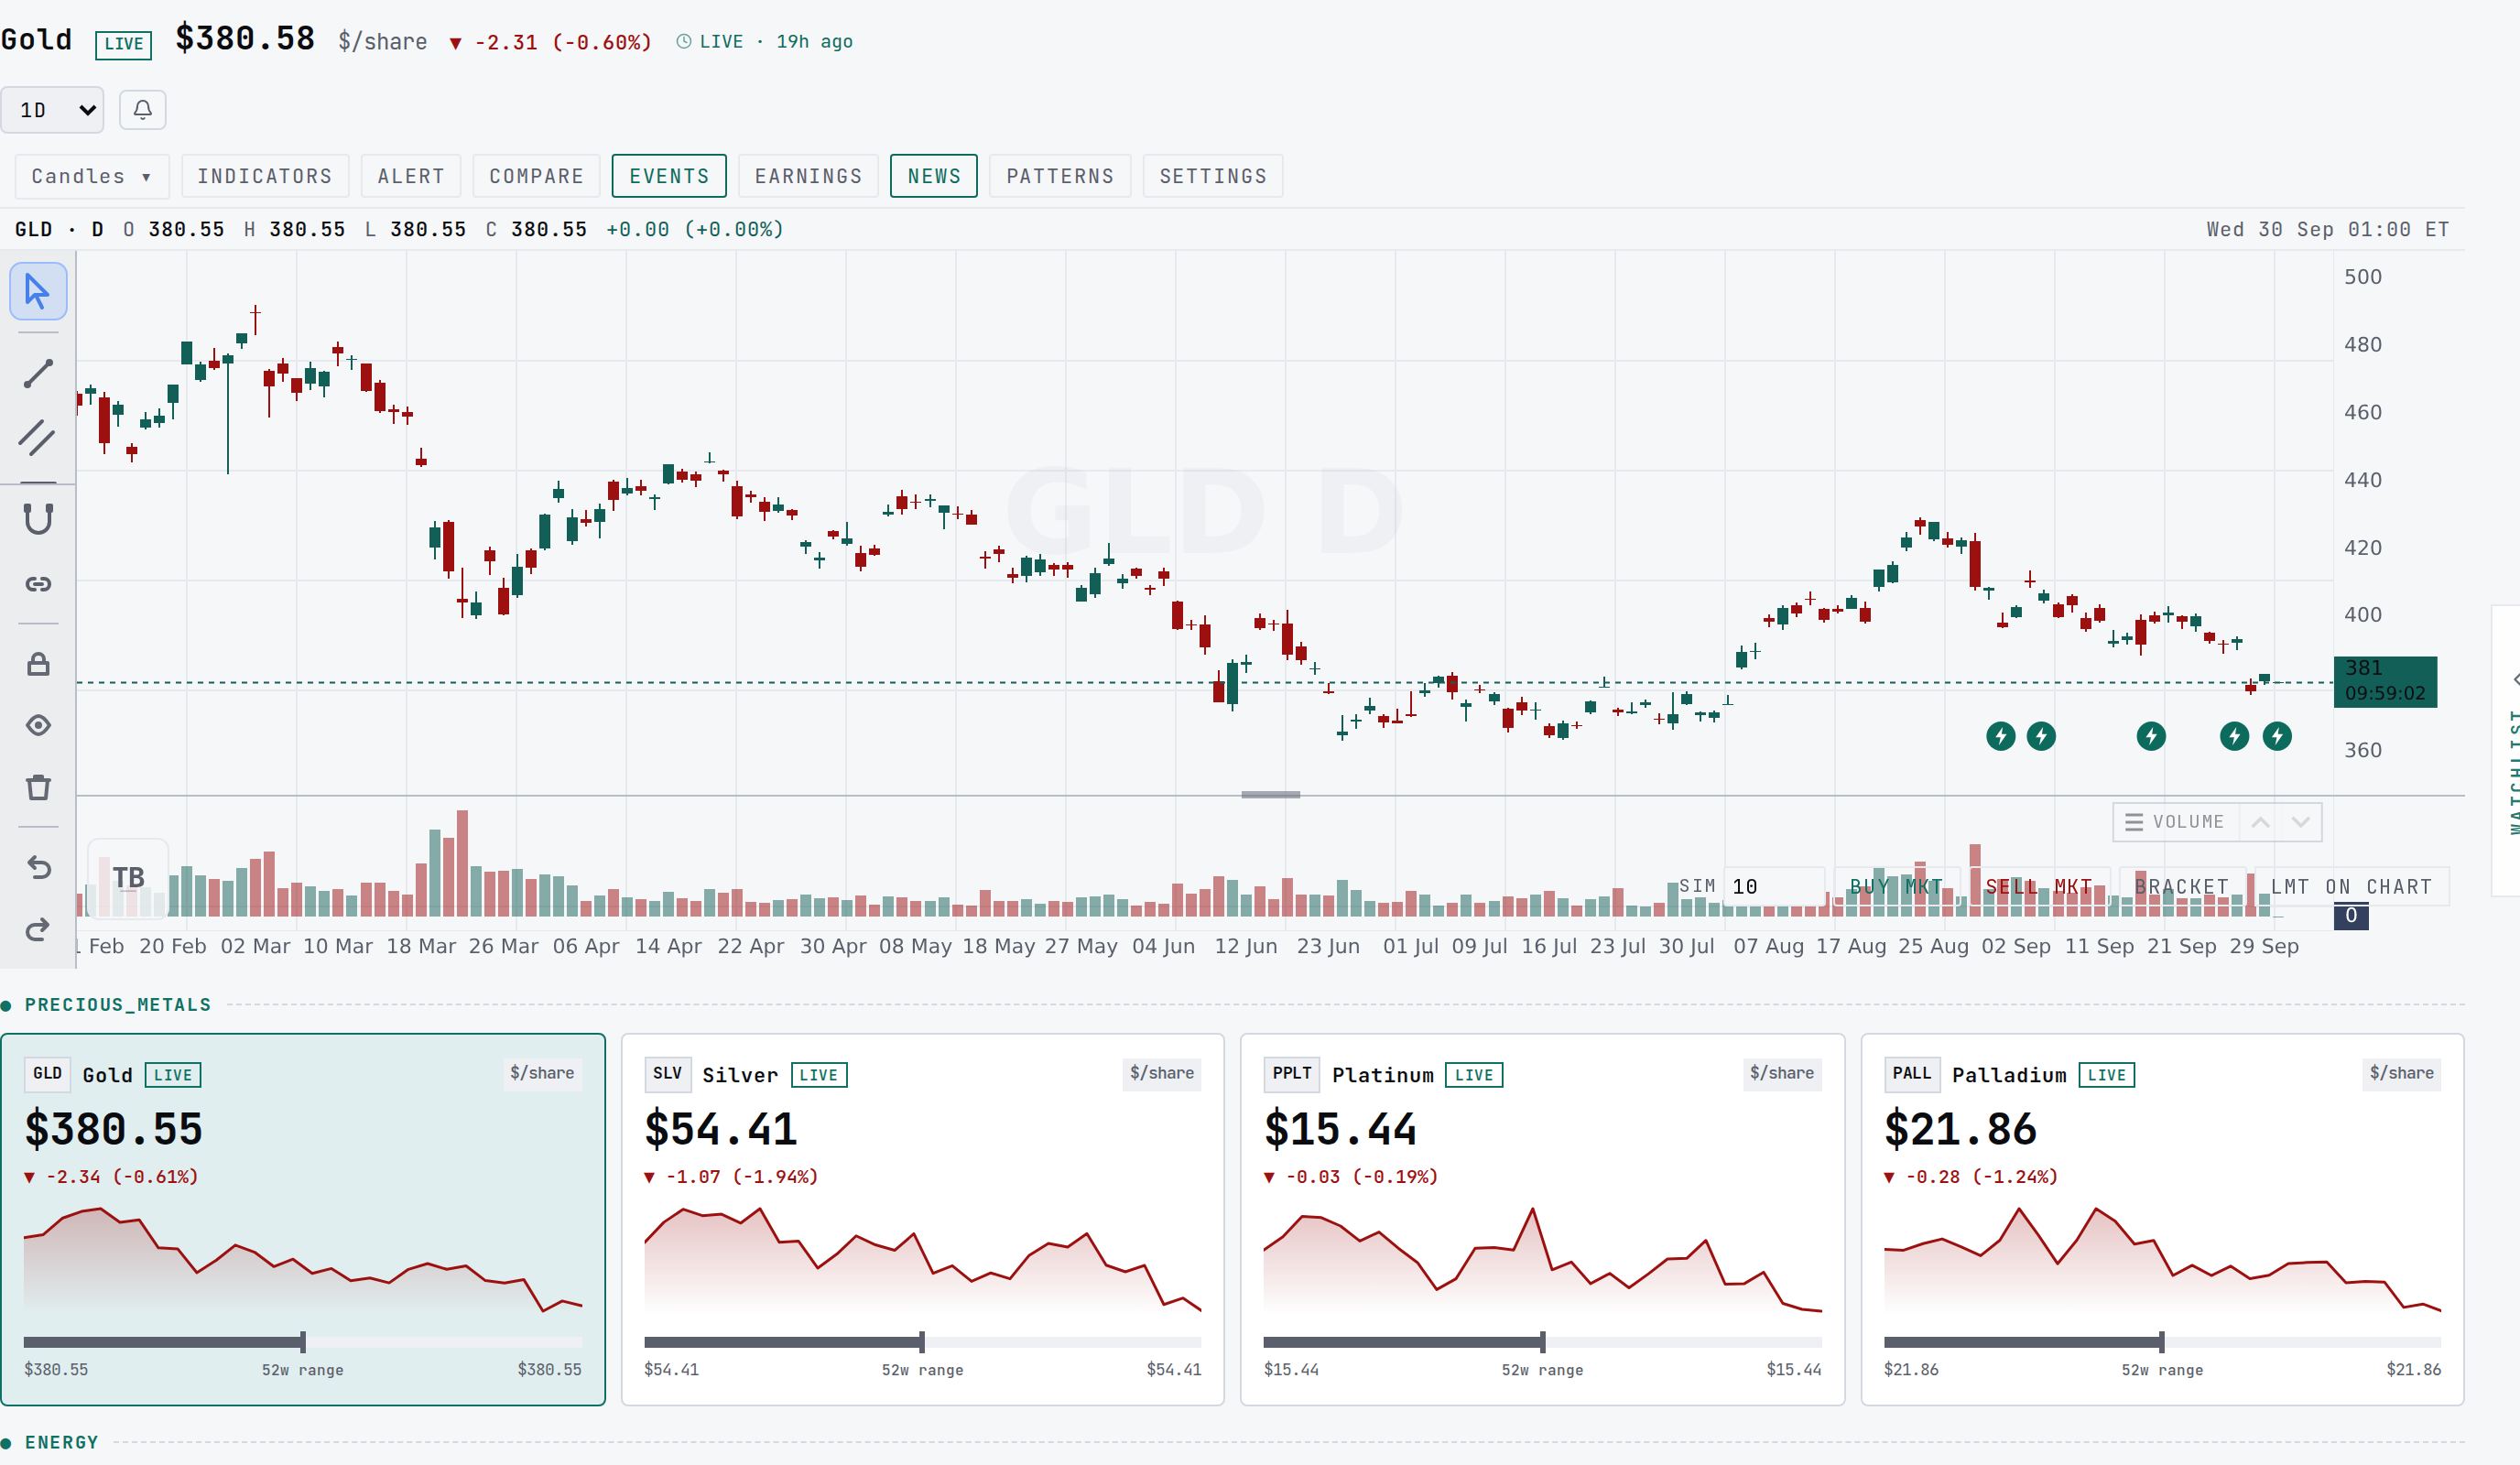Click the ALERT toolbar item
This screenshot has width=2520, height=1465.
(411, 176)
